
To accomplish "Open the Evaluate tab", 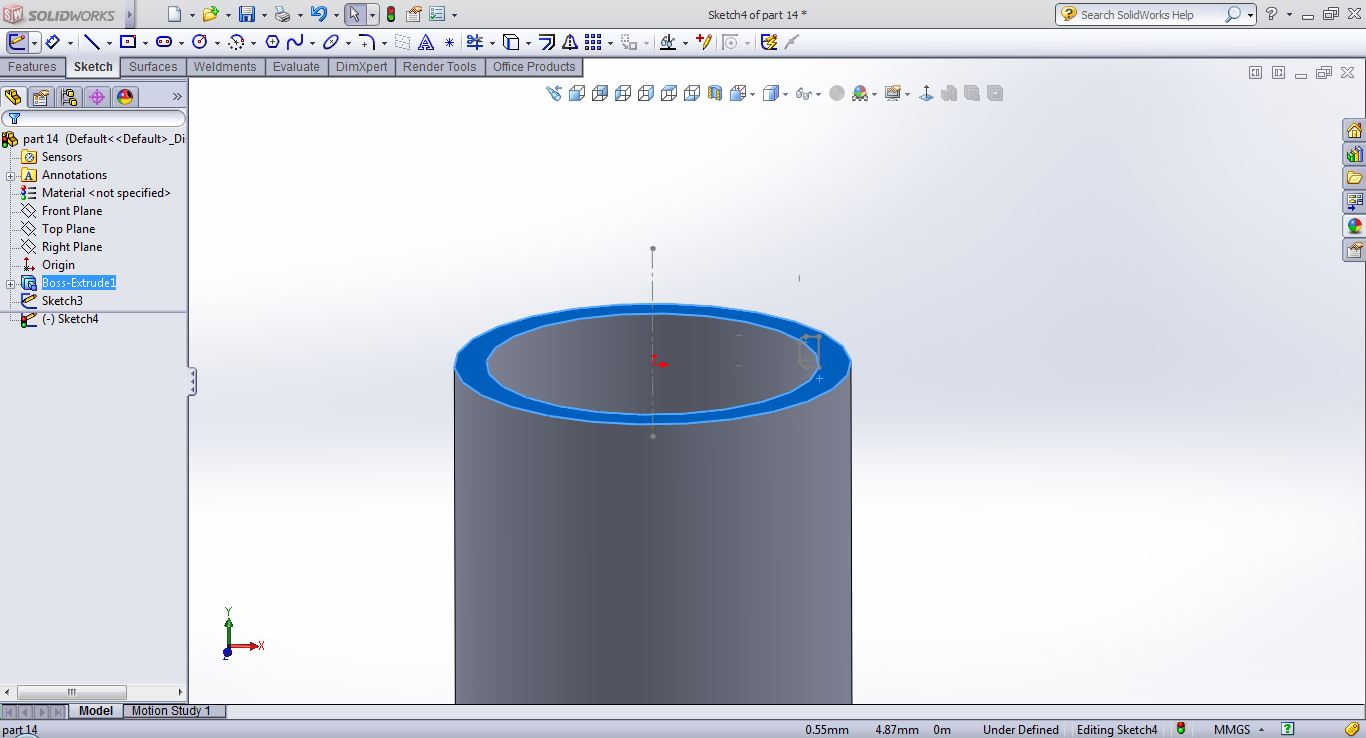I will (296, 67).
